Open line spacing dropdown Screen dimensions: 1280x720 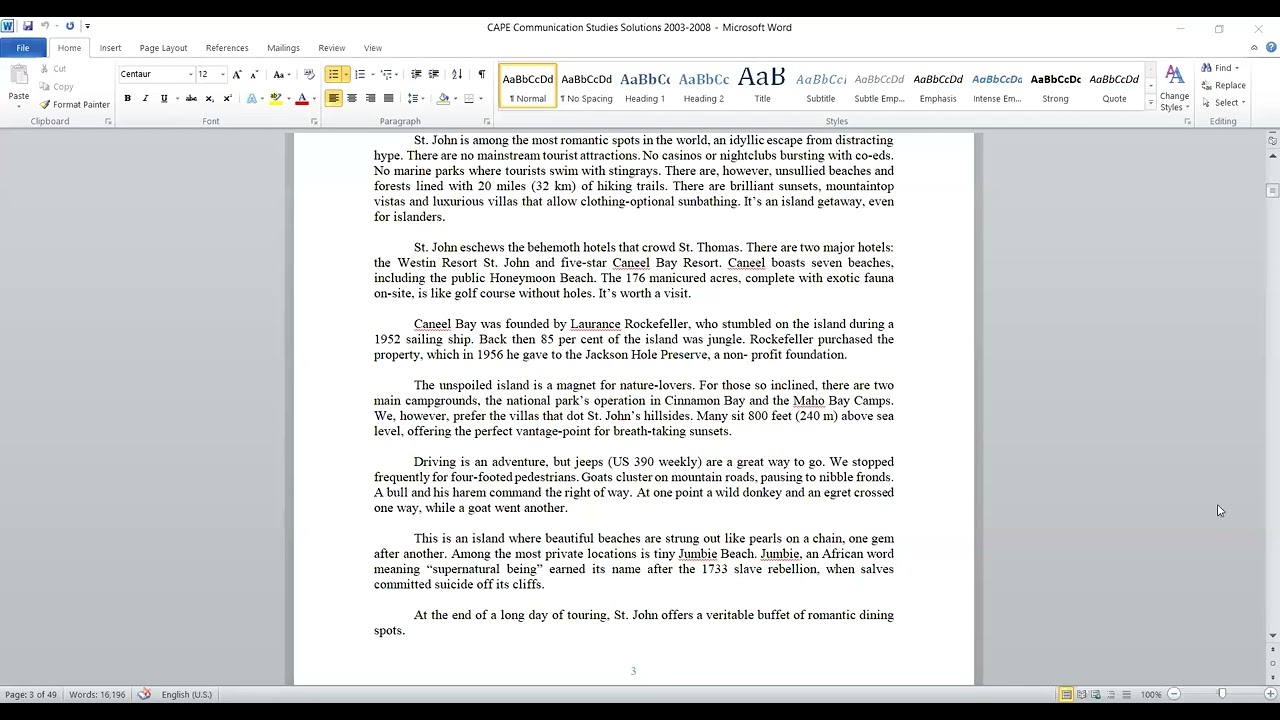pos(415,98)
